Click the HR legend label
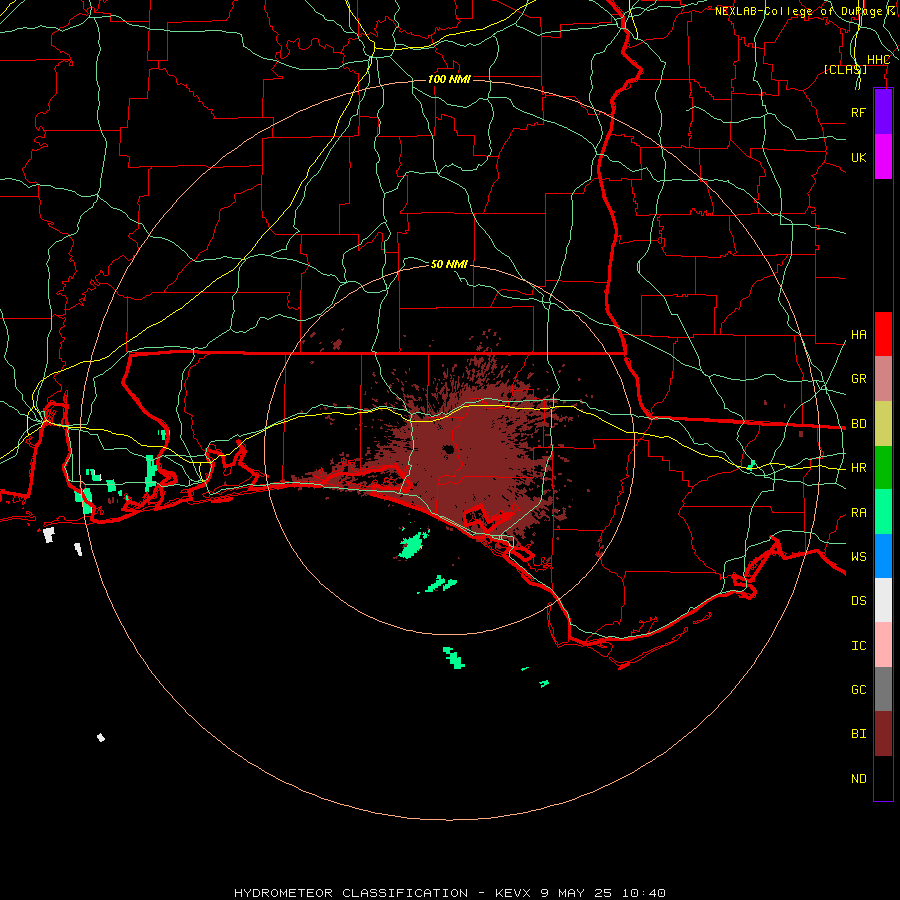The height and width of the screenshot is (900, 900). [x=858, y=468]
